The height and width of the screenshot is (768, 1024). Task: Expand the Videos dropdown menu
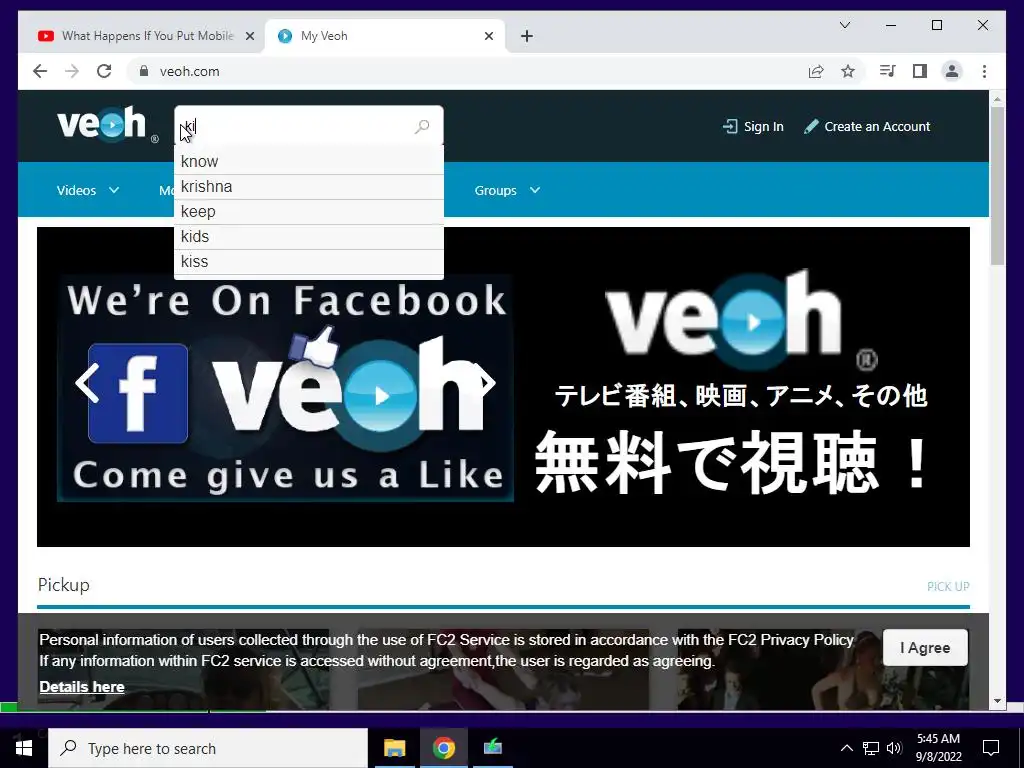click(88, 190)
